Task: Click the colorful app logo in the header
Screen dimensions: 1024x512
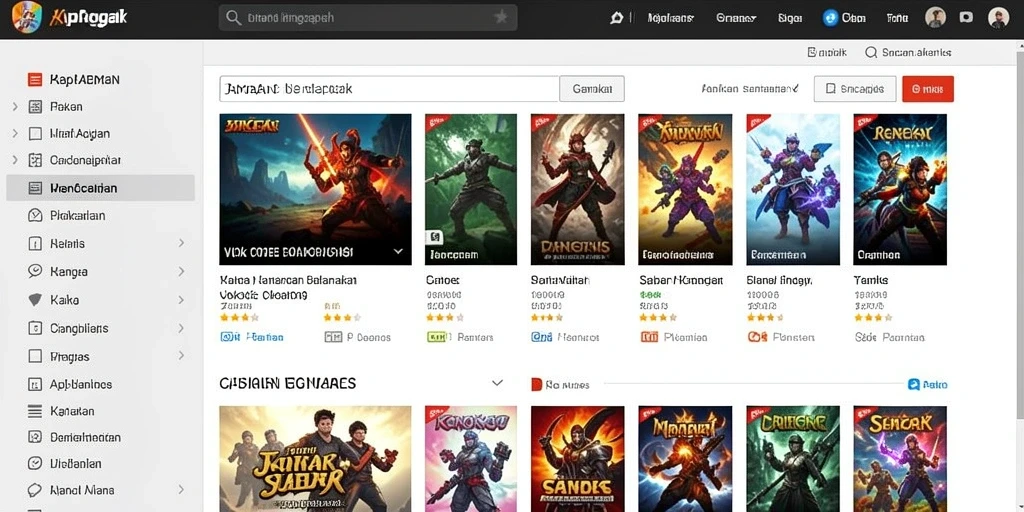Action: 27,18
